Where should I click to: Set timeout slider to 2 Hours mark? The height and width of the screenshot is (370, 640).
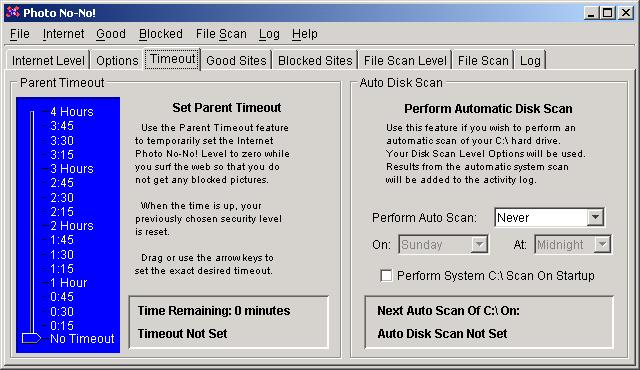(x=72, y=226)
